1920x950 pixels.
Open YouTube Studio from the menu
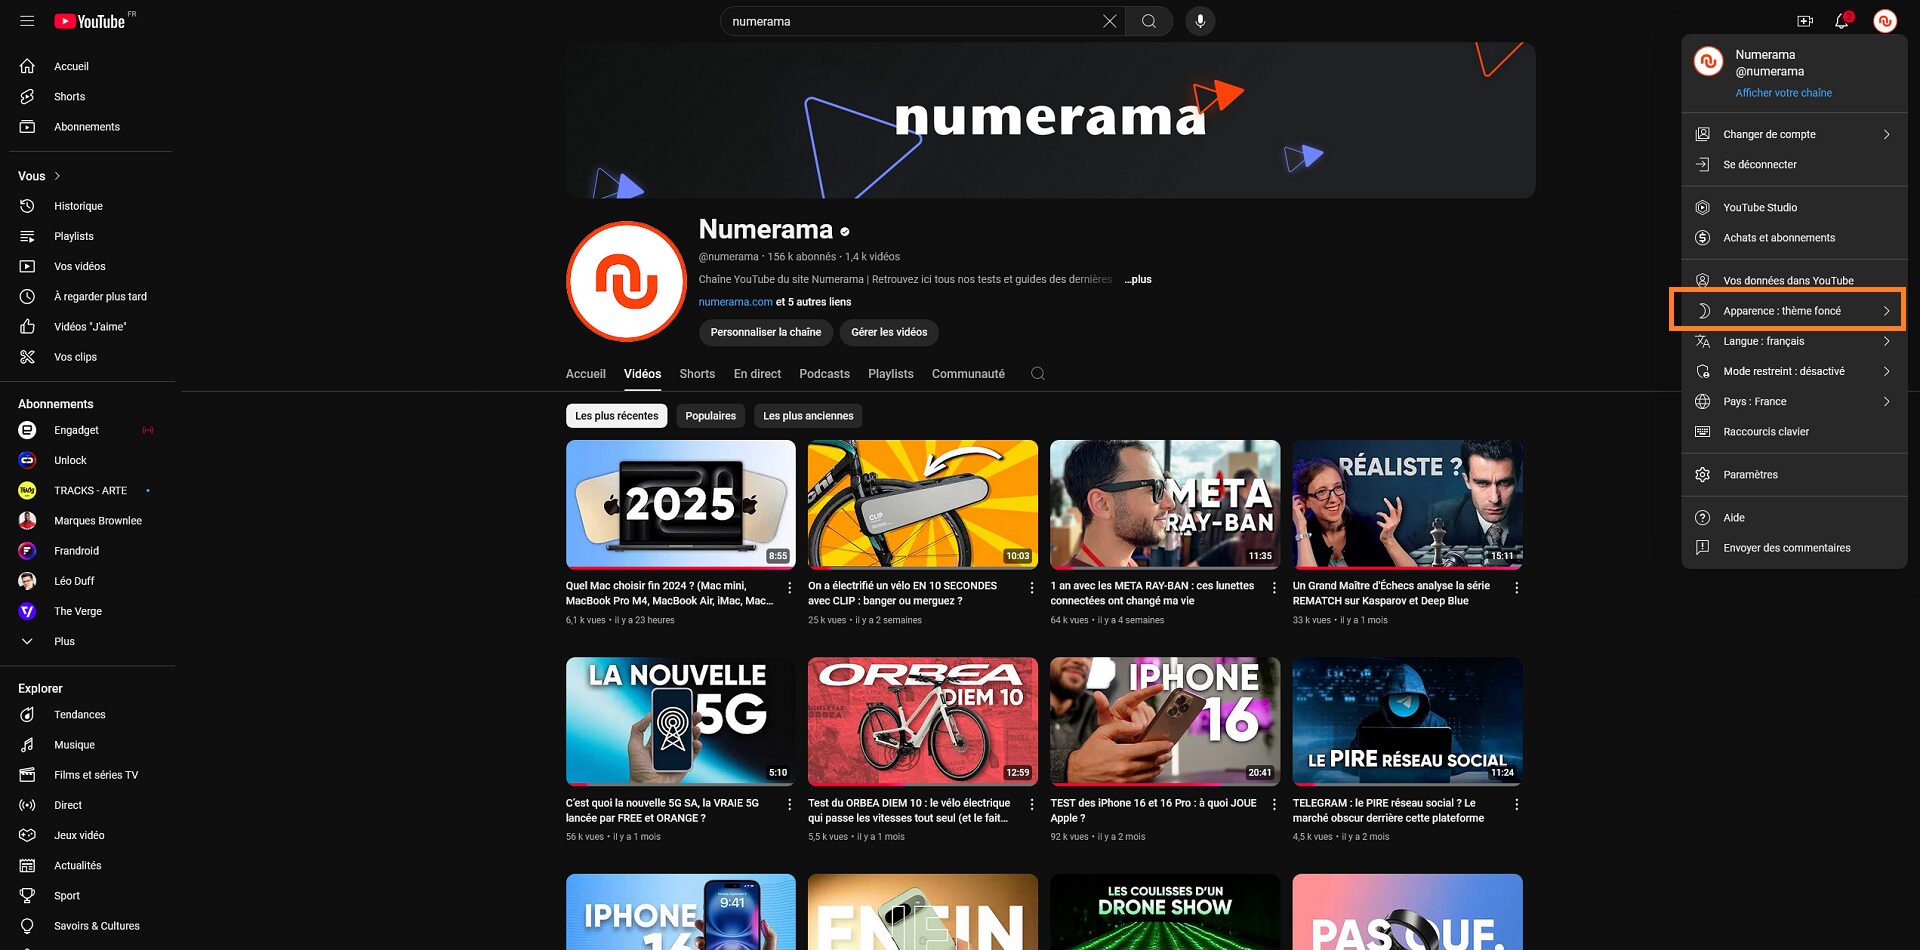pyautogui.click(x=1794, y=207)
